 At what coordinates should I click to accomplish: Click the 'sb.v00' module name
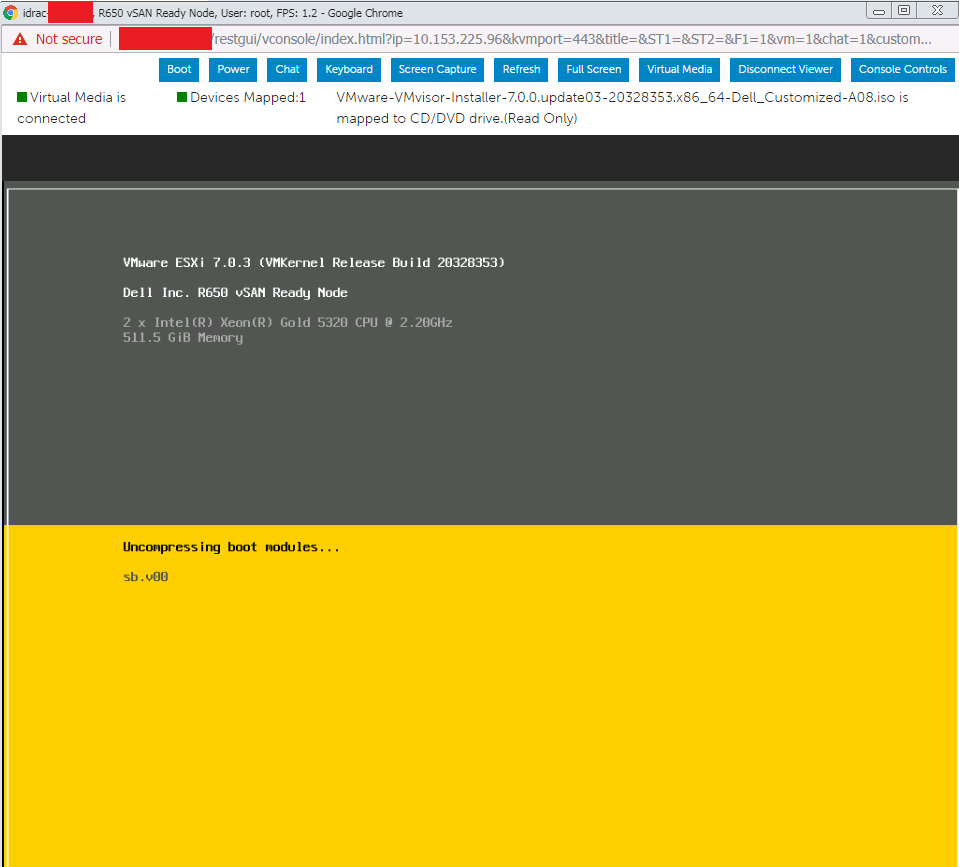click(146, 577)
